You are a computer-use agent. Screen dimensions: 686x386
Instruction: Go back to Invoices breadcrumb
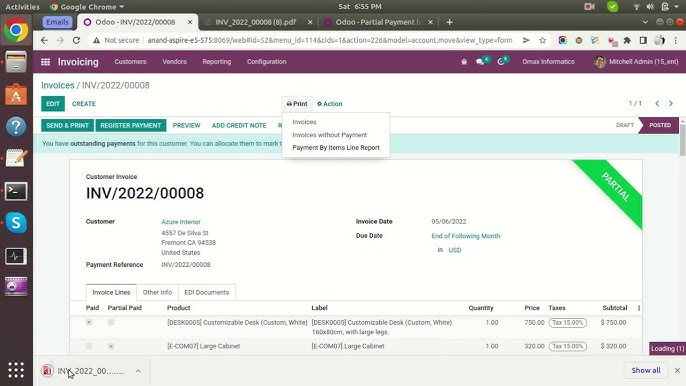click(58, 85)
